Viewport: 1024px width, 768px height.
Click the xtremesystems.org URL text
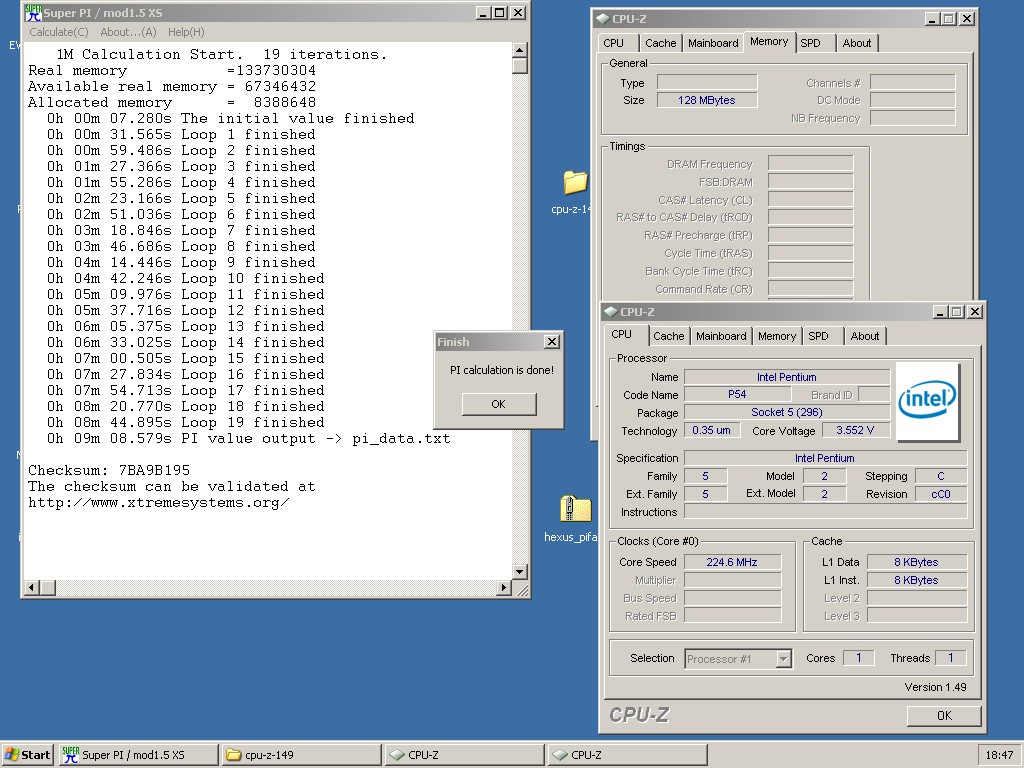point(159,503)
